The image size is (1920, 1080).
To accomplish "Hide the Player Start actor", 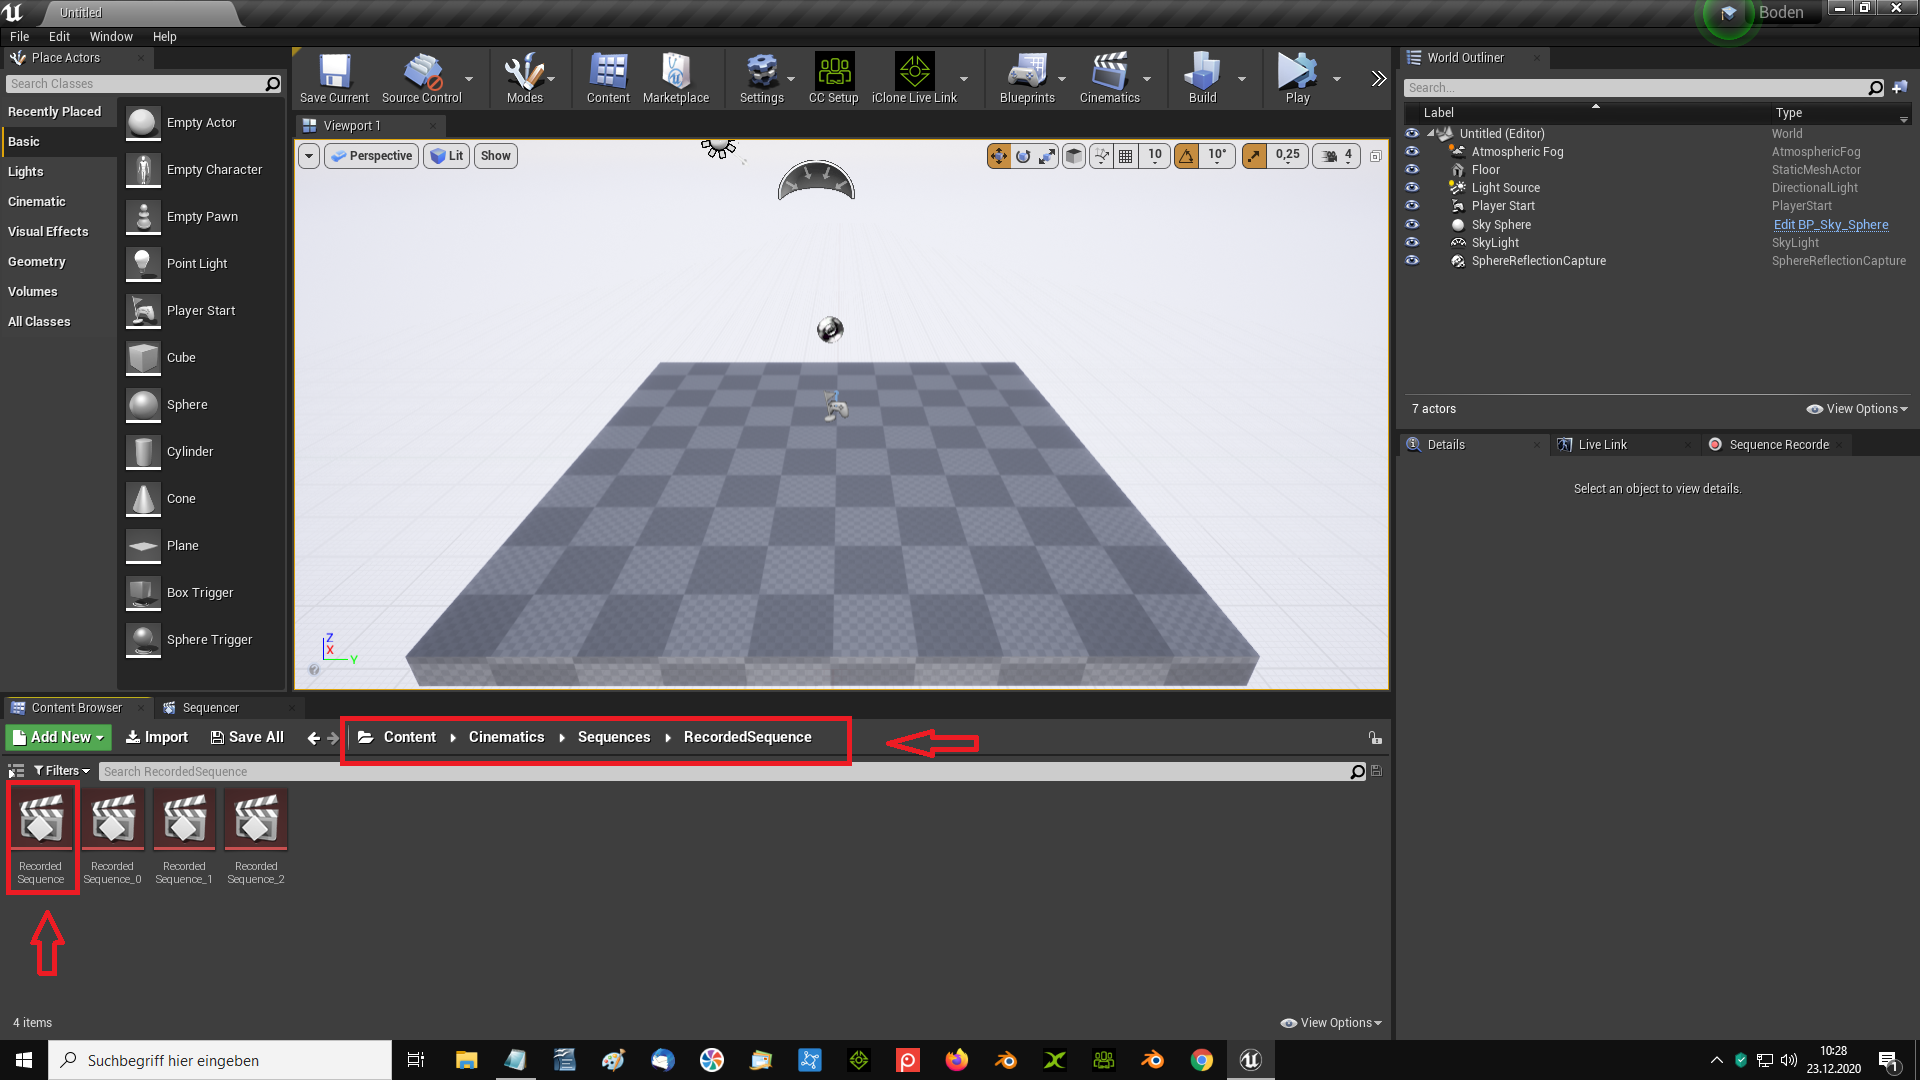I will (x=1412, y=206).
